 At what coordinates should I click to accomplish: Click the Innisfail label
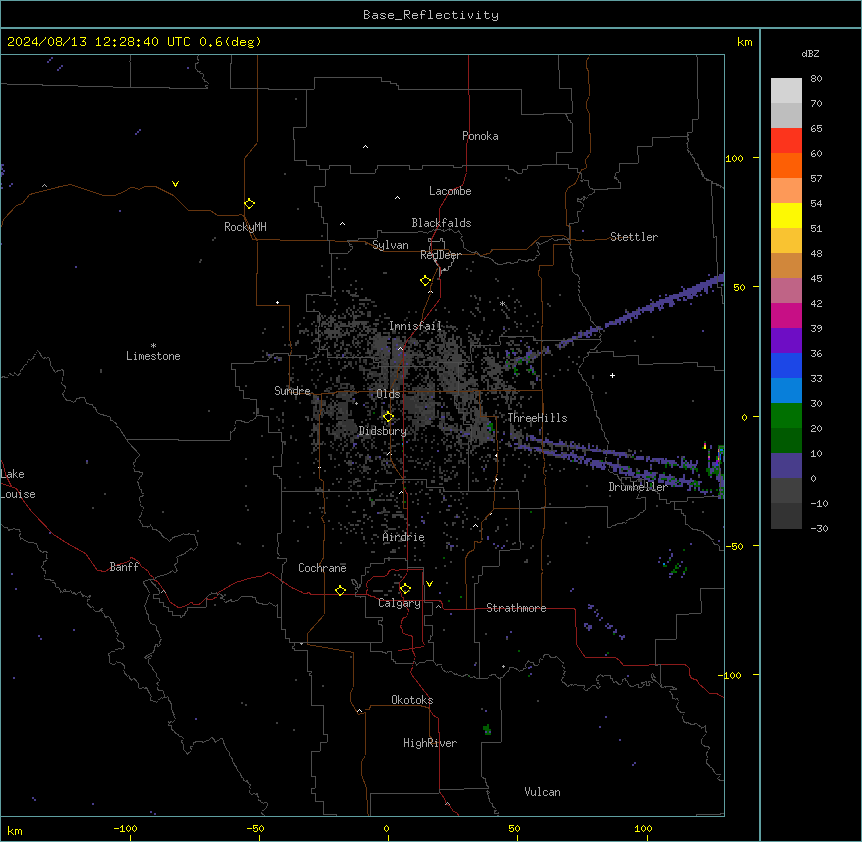[x=415, y=326]
